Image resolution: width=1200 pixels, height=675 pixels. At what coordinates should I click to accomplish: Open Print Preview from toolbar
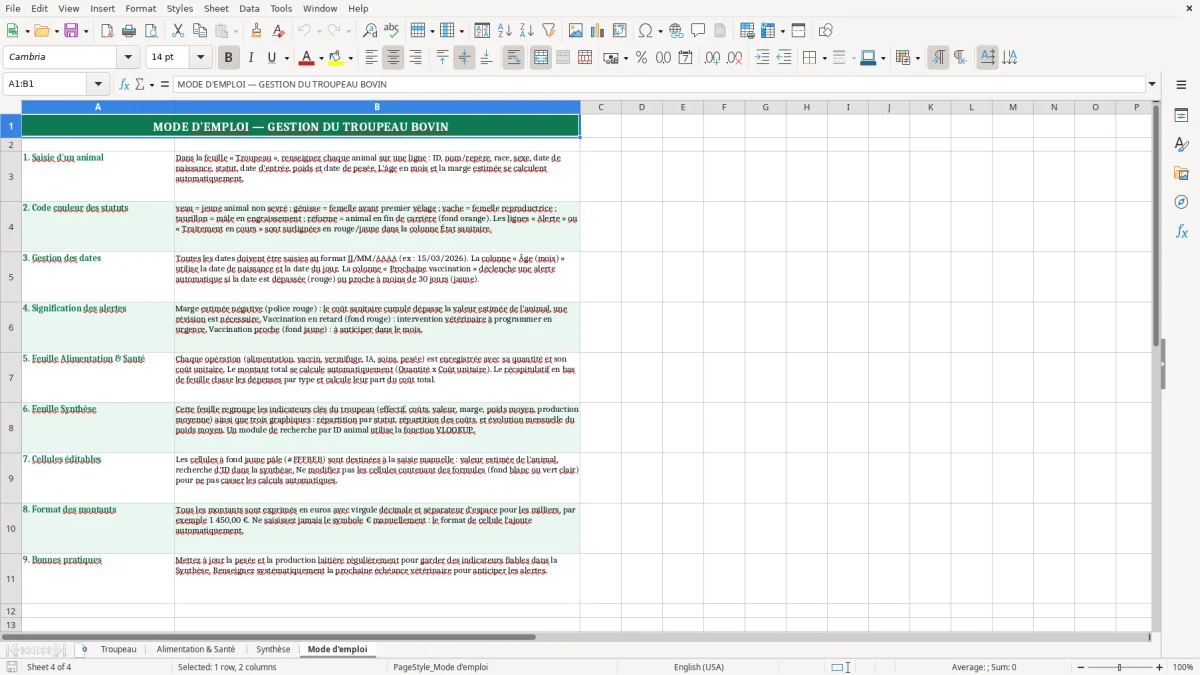[151, 31]
